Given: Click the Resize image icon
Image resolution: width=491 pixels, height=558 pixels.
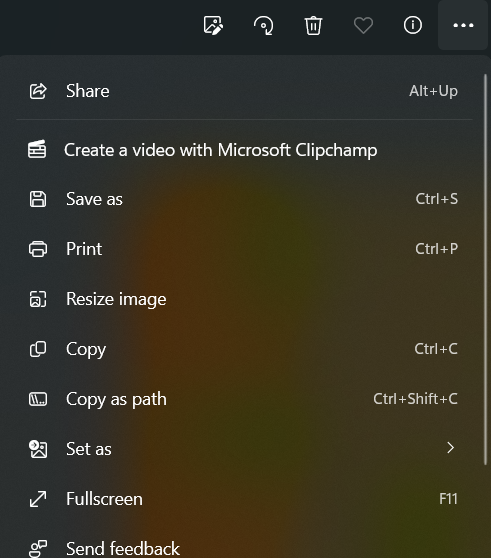Looking at the screenshot, I should coord(38,299).
